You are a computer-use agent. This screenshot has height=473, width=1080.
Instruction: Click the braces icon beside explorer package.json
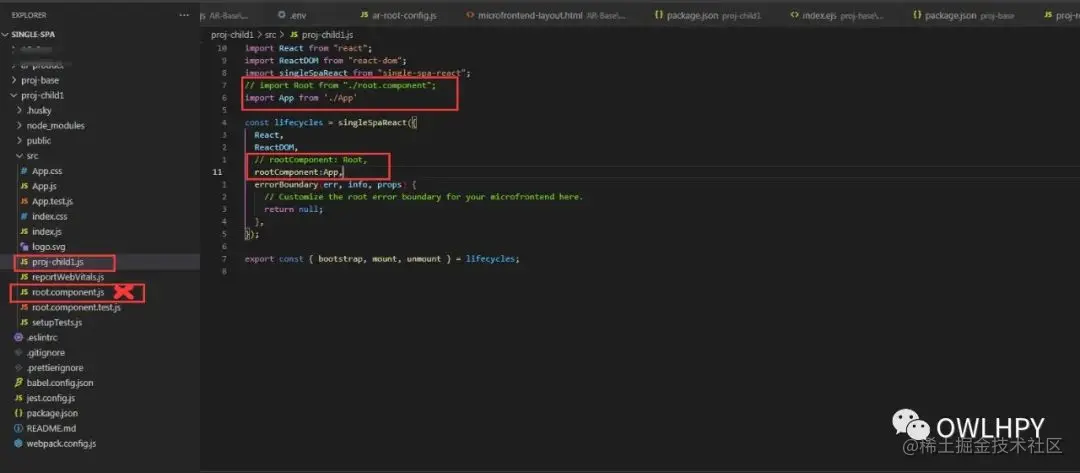pyautogui.click(x=19, y=413)
